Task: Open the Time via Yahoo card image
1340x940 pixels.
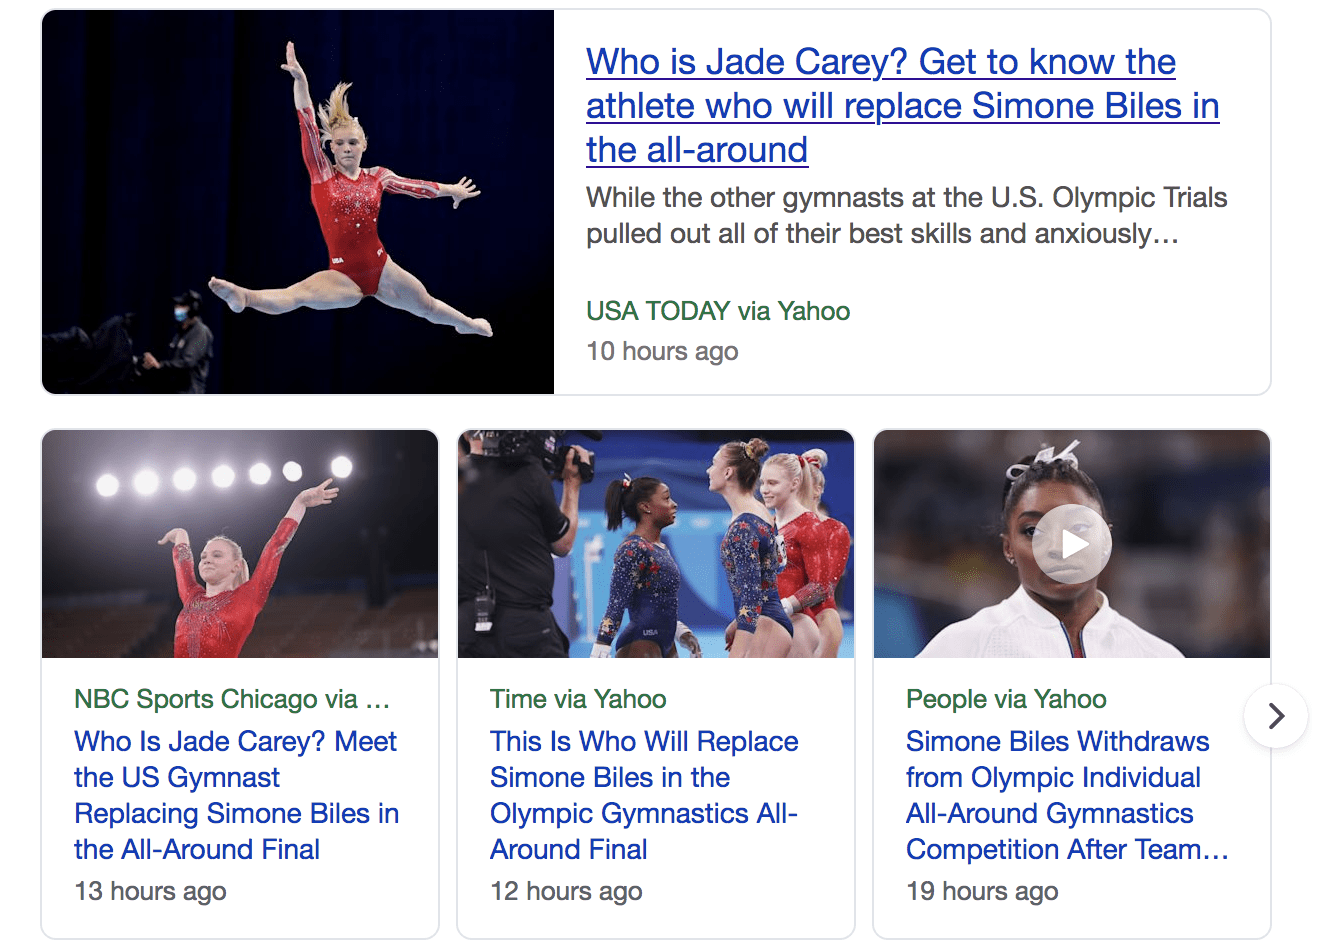Action: (656, 544)
